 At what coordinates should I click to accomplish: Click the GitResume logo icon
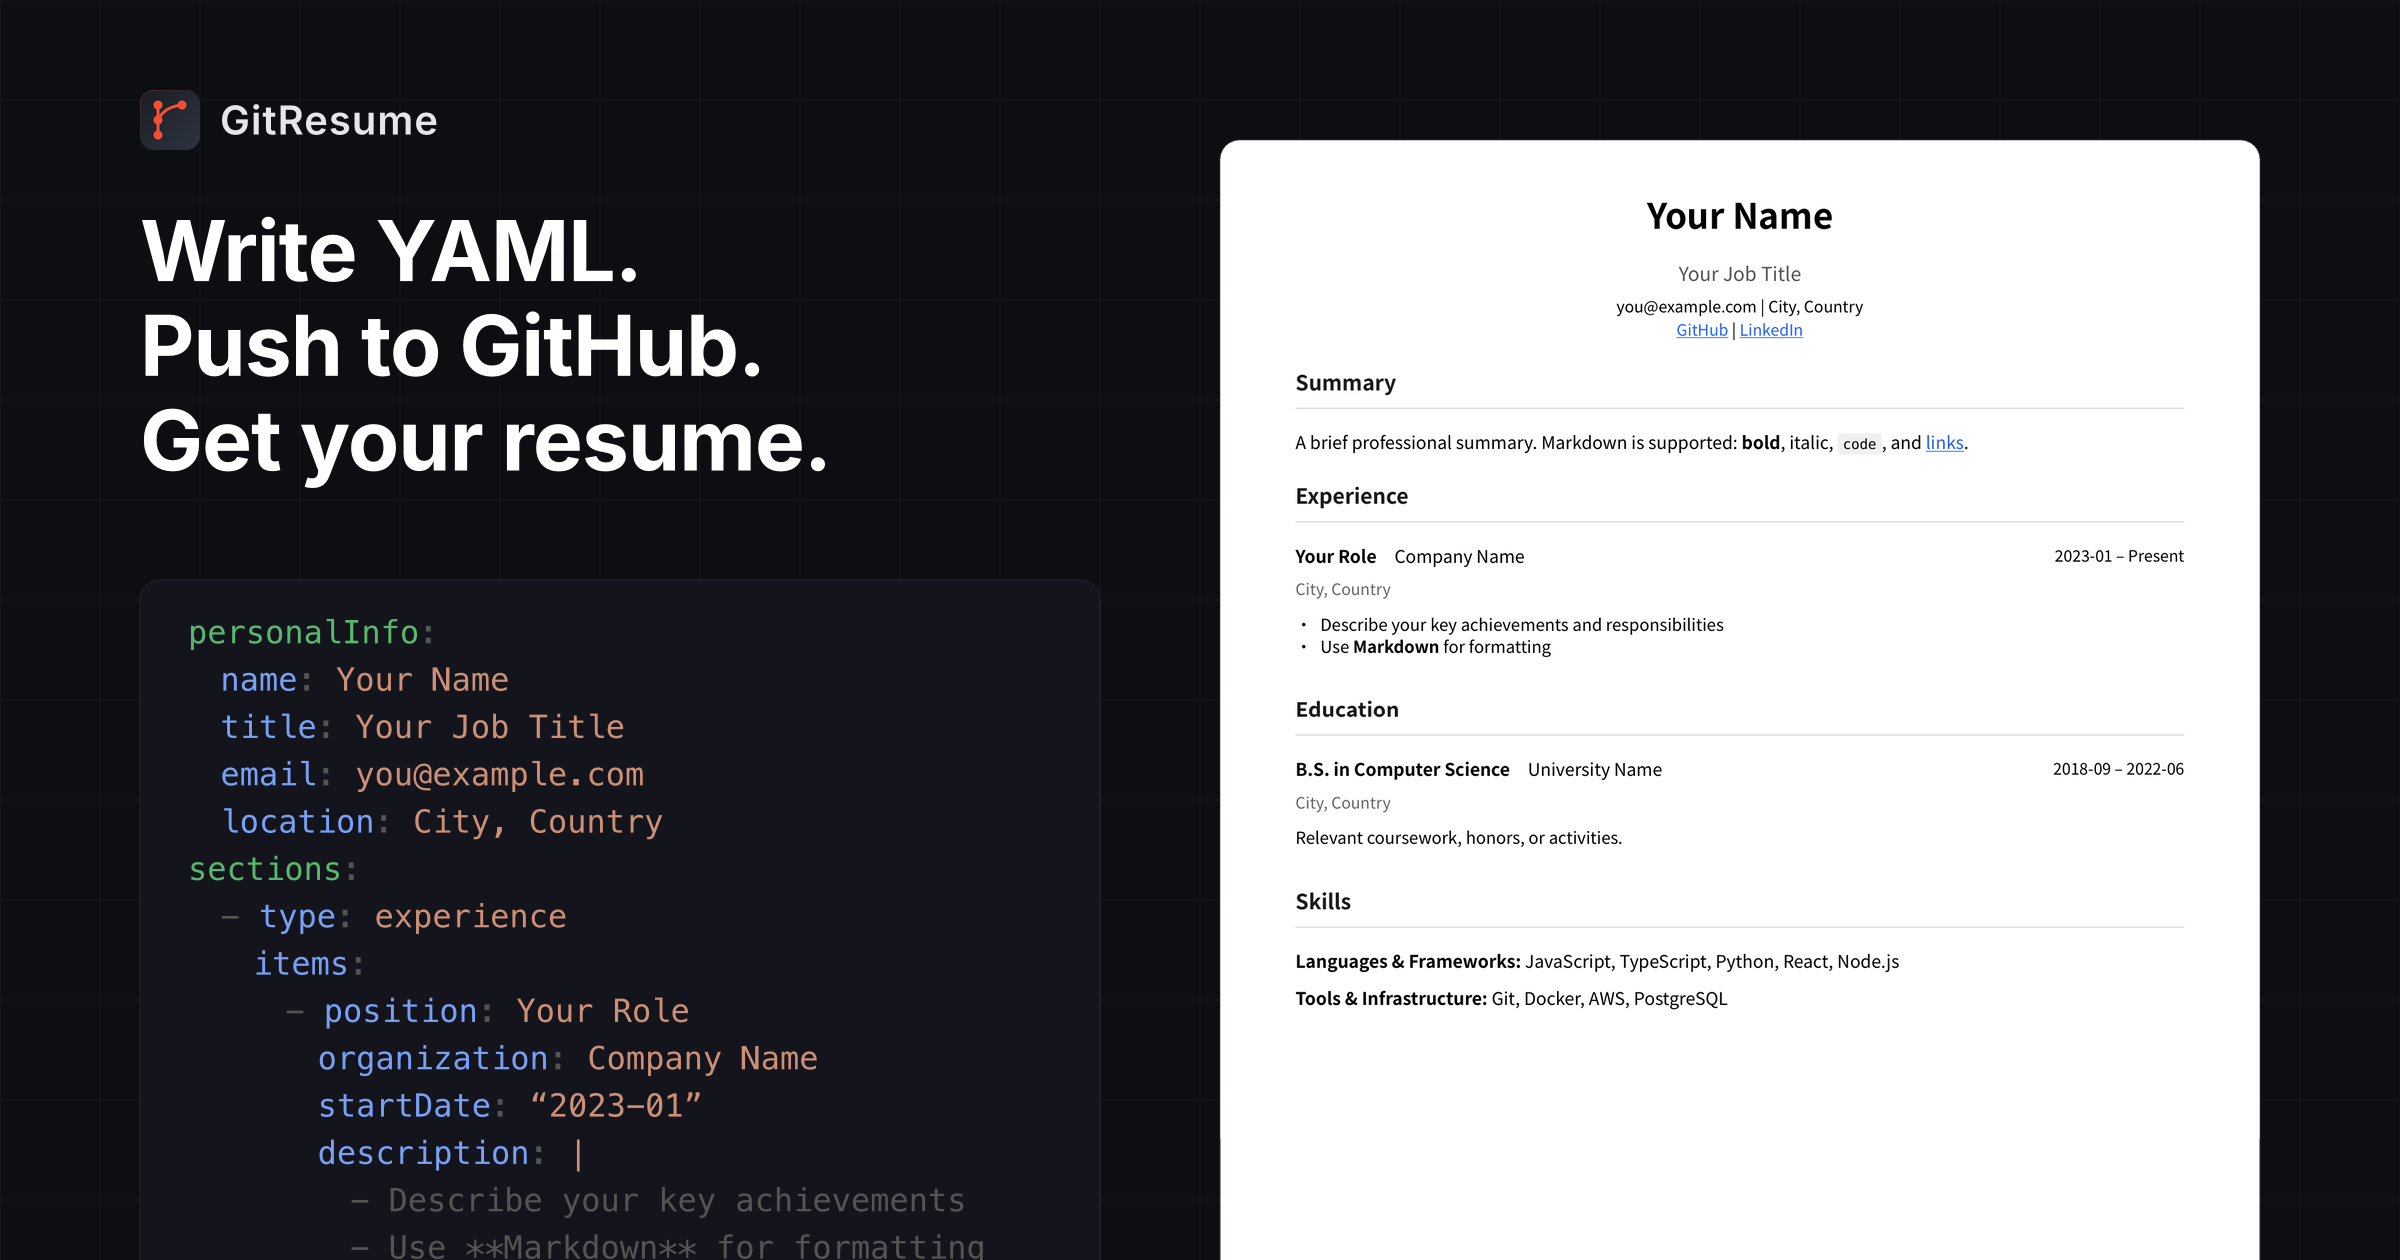click(169, 119)
